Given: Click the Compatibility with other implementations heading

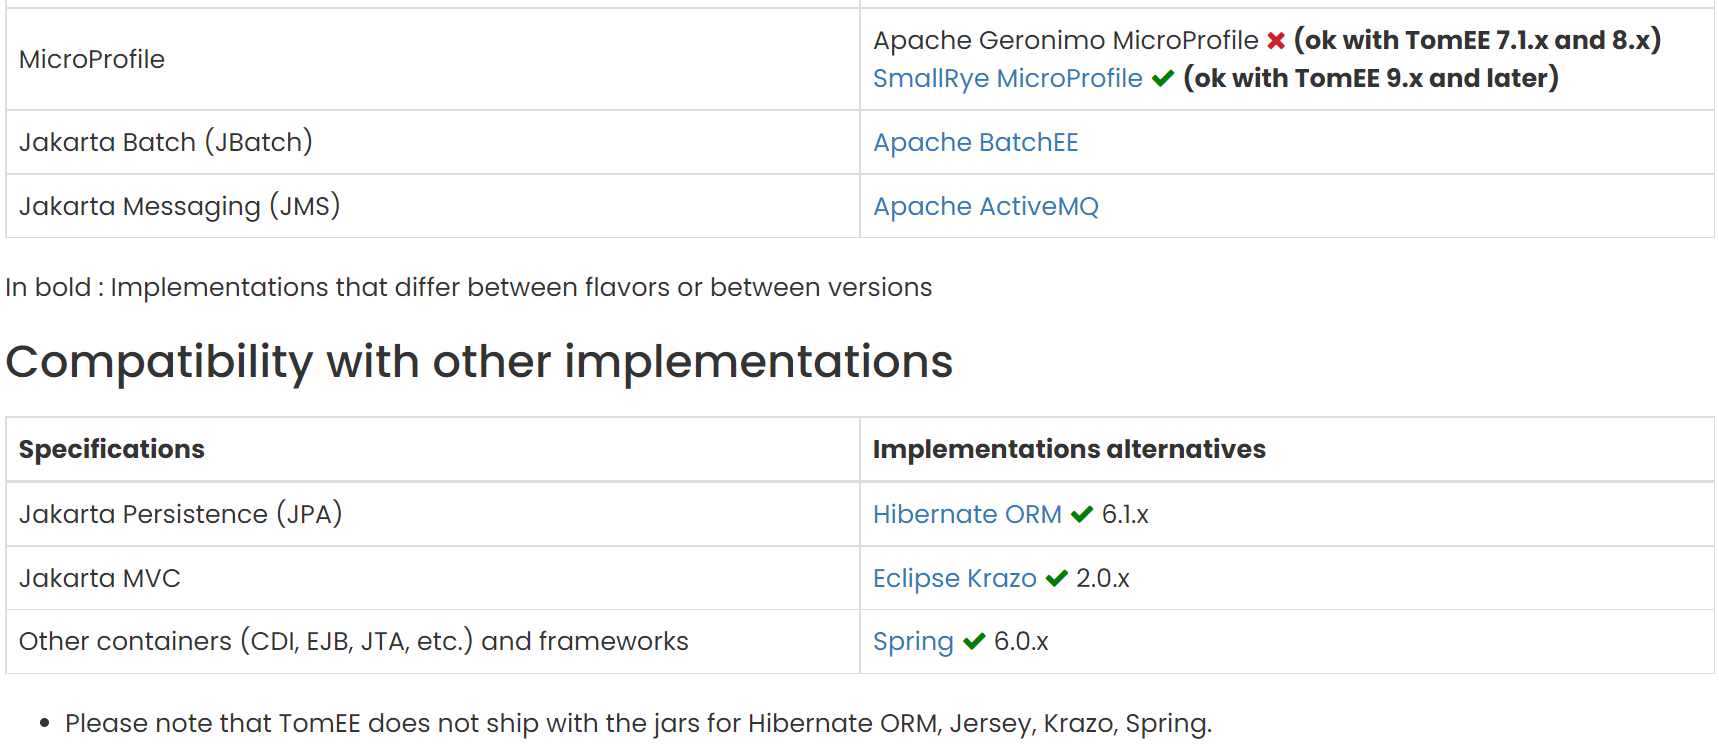Looking at the screenshot, I should (x=479, y=362).
